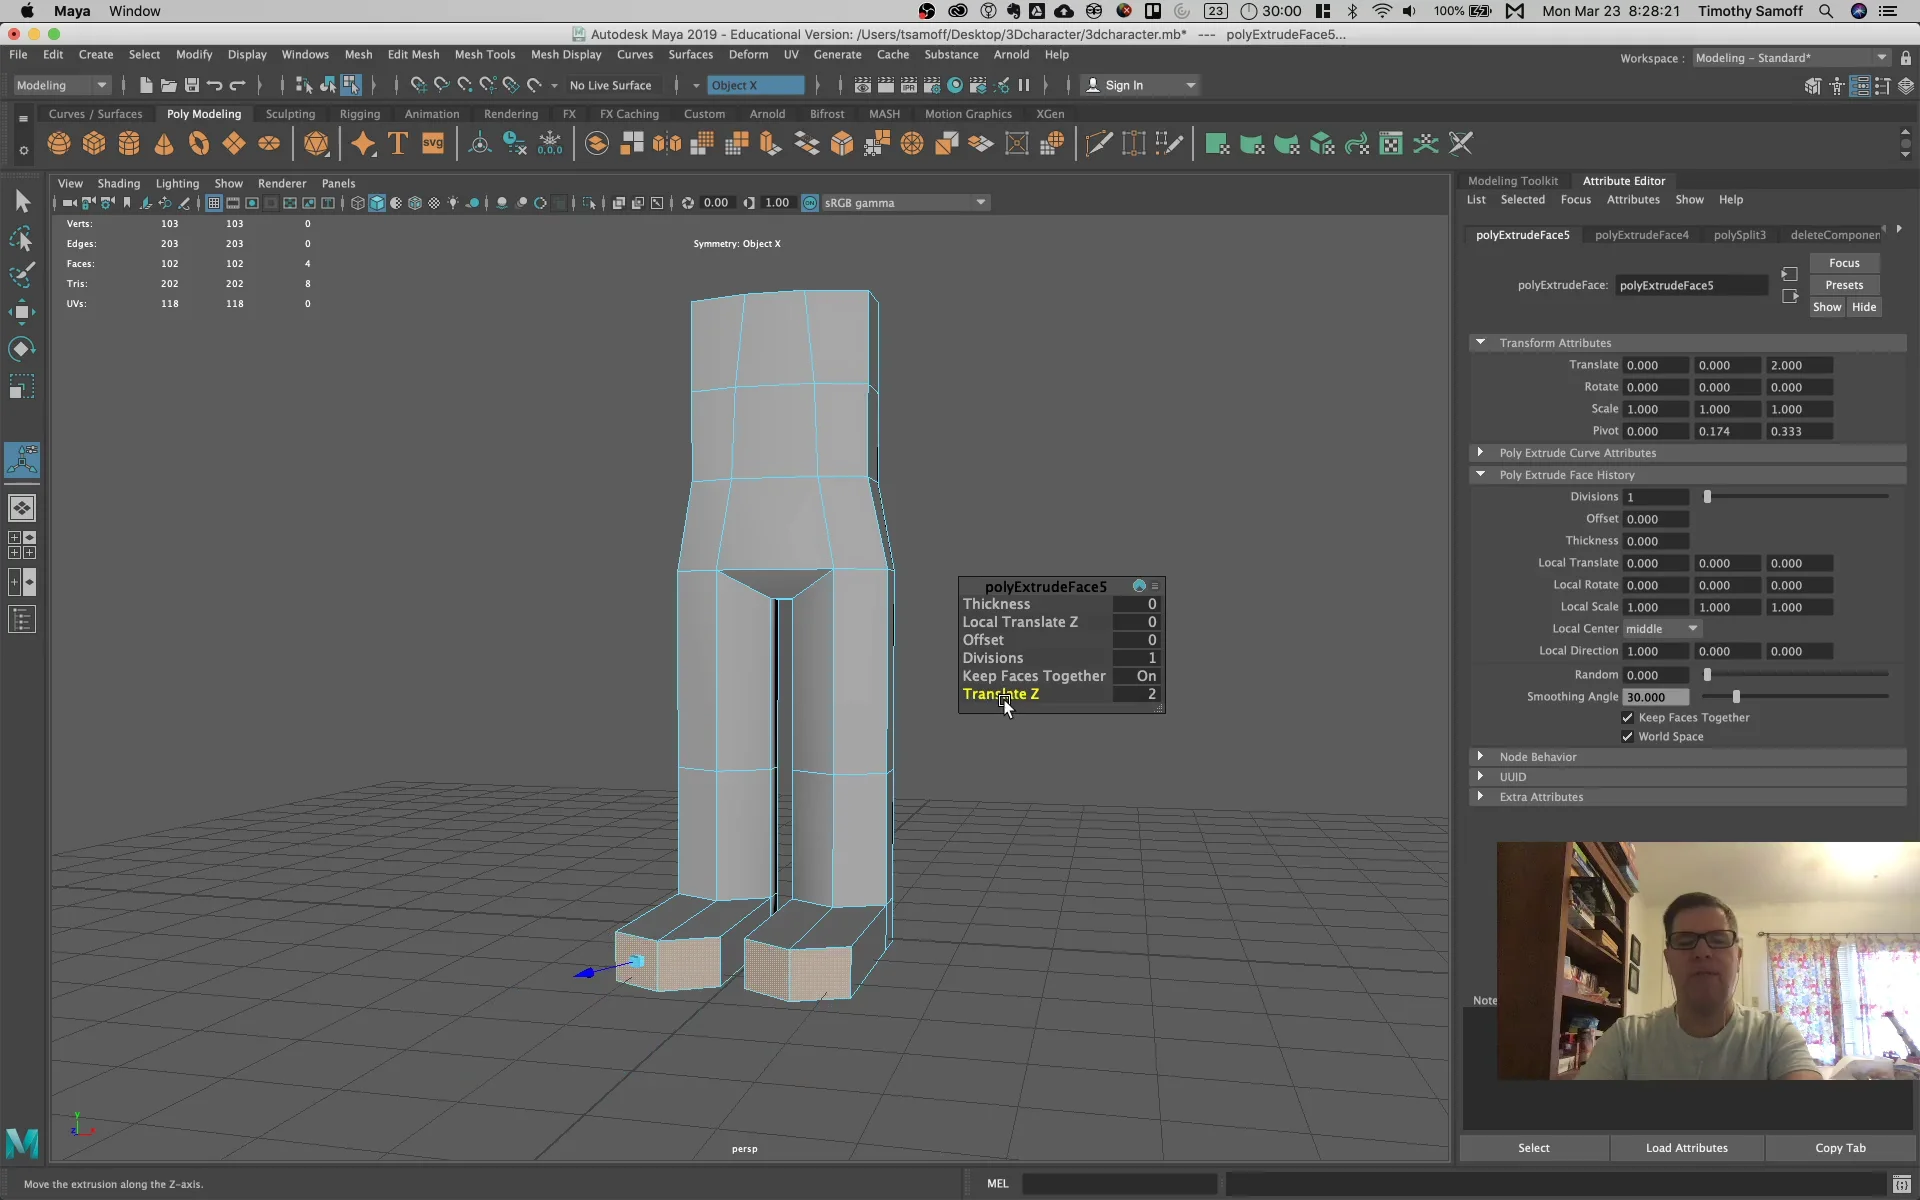Open the Workspace Modeling - Standard dropdown

1791,58
